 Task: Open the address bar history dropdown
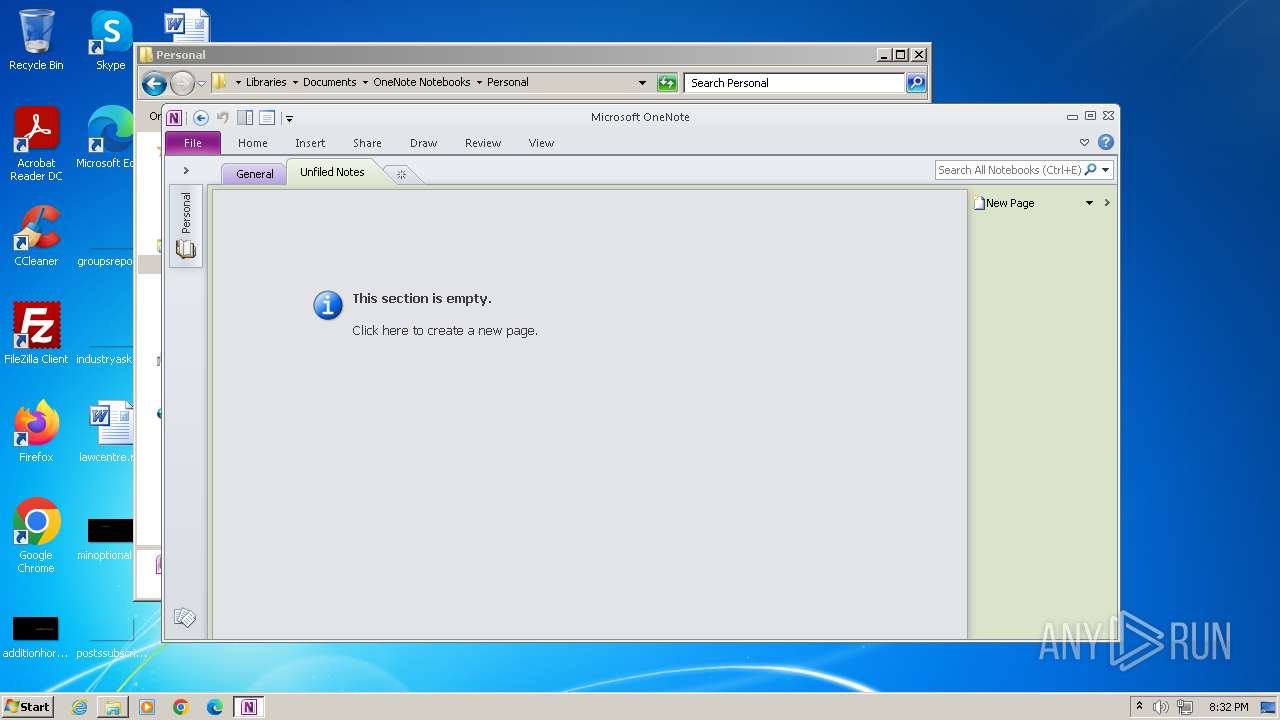click(642, 83)
